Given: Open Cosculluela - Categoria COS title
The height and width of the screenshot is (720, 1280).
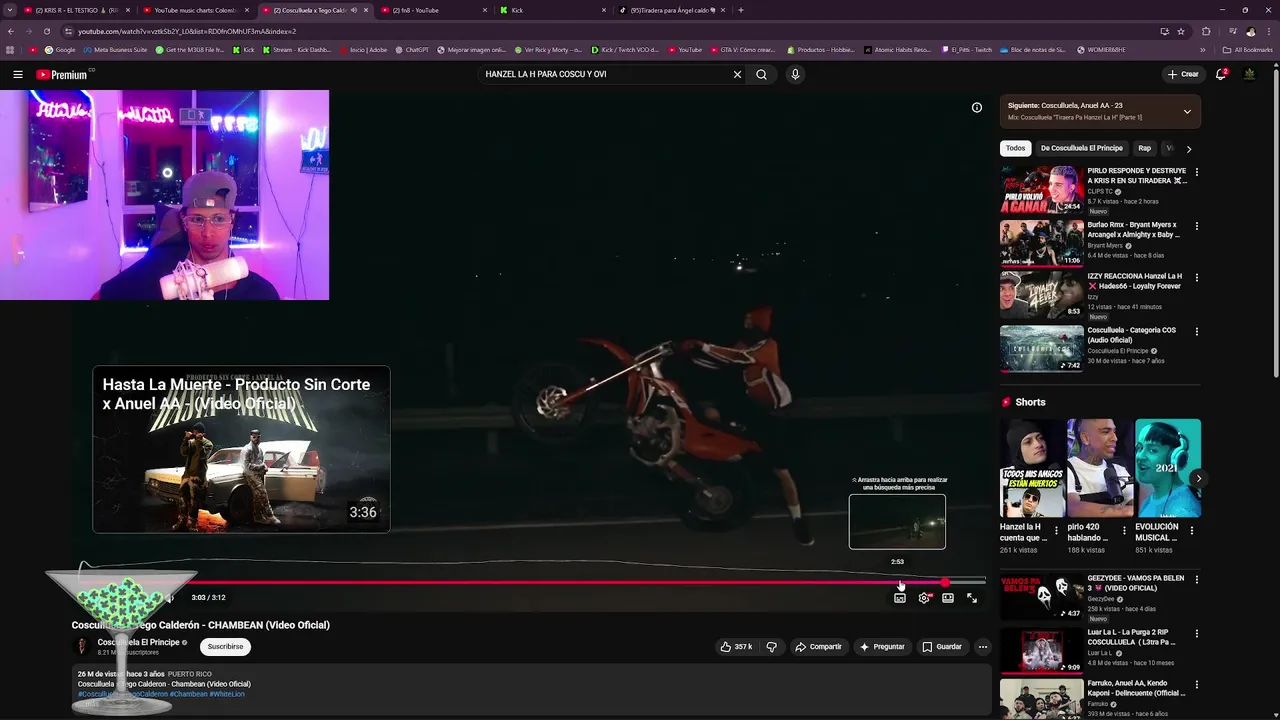Looking at the screenshot, I should [1132, 335].
